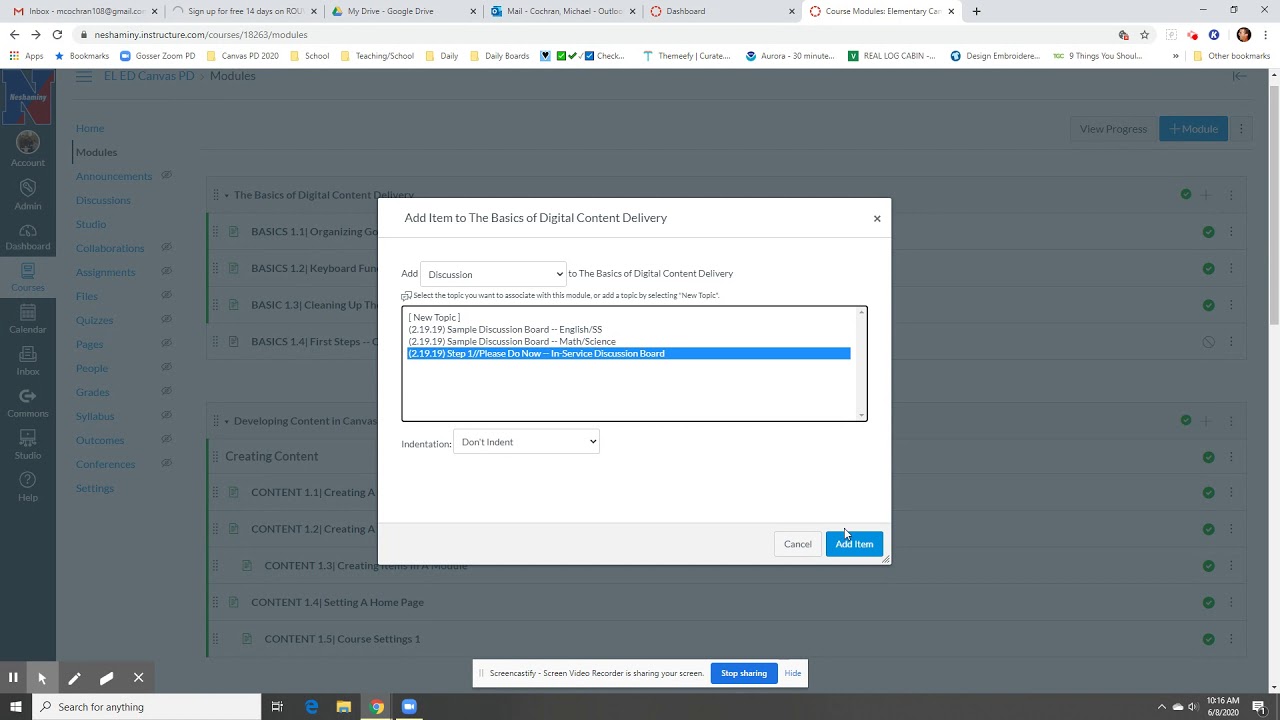Open Studio in the Canvas global sidebar
This screenshot has height=720, width=1280.
click(x=28, y=445)
